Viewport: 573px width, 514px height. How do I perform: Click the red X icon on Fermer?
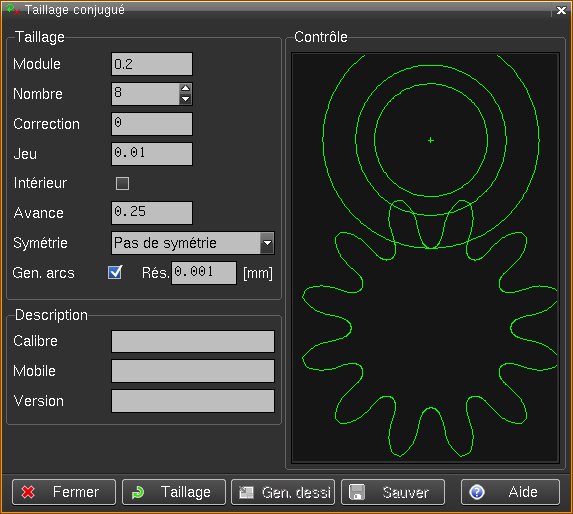[x=28, y=492]
